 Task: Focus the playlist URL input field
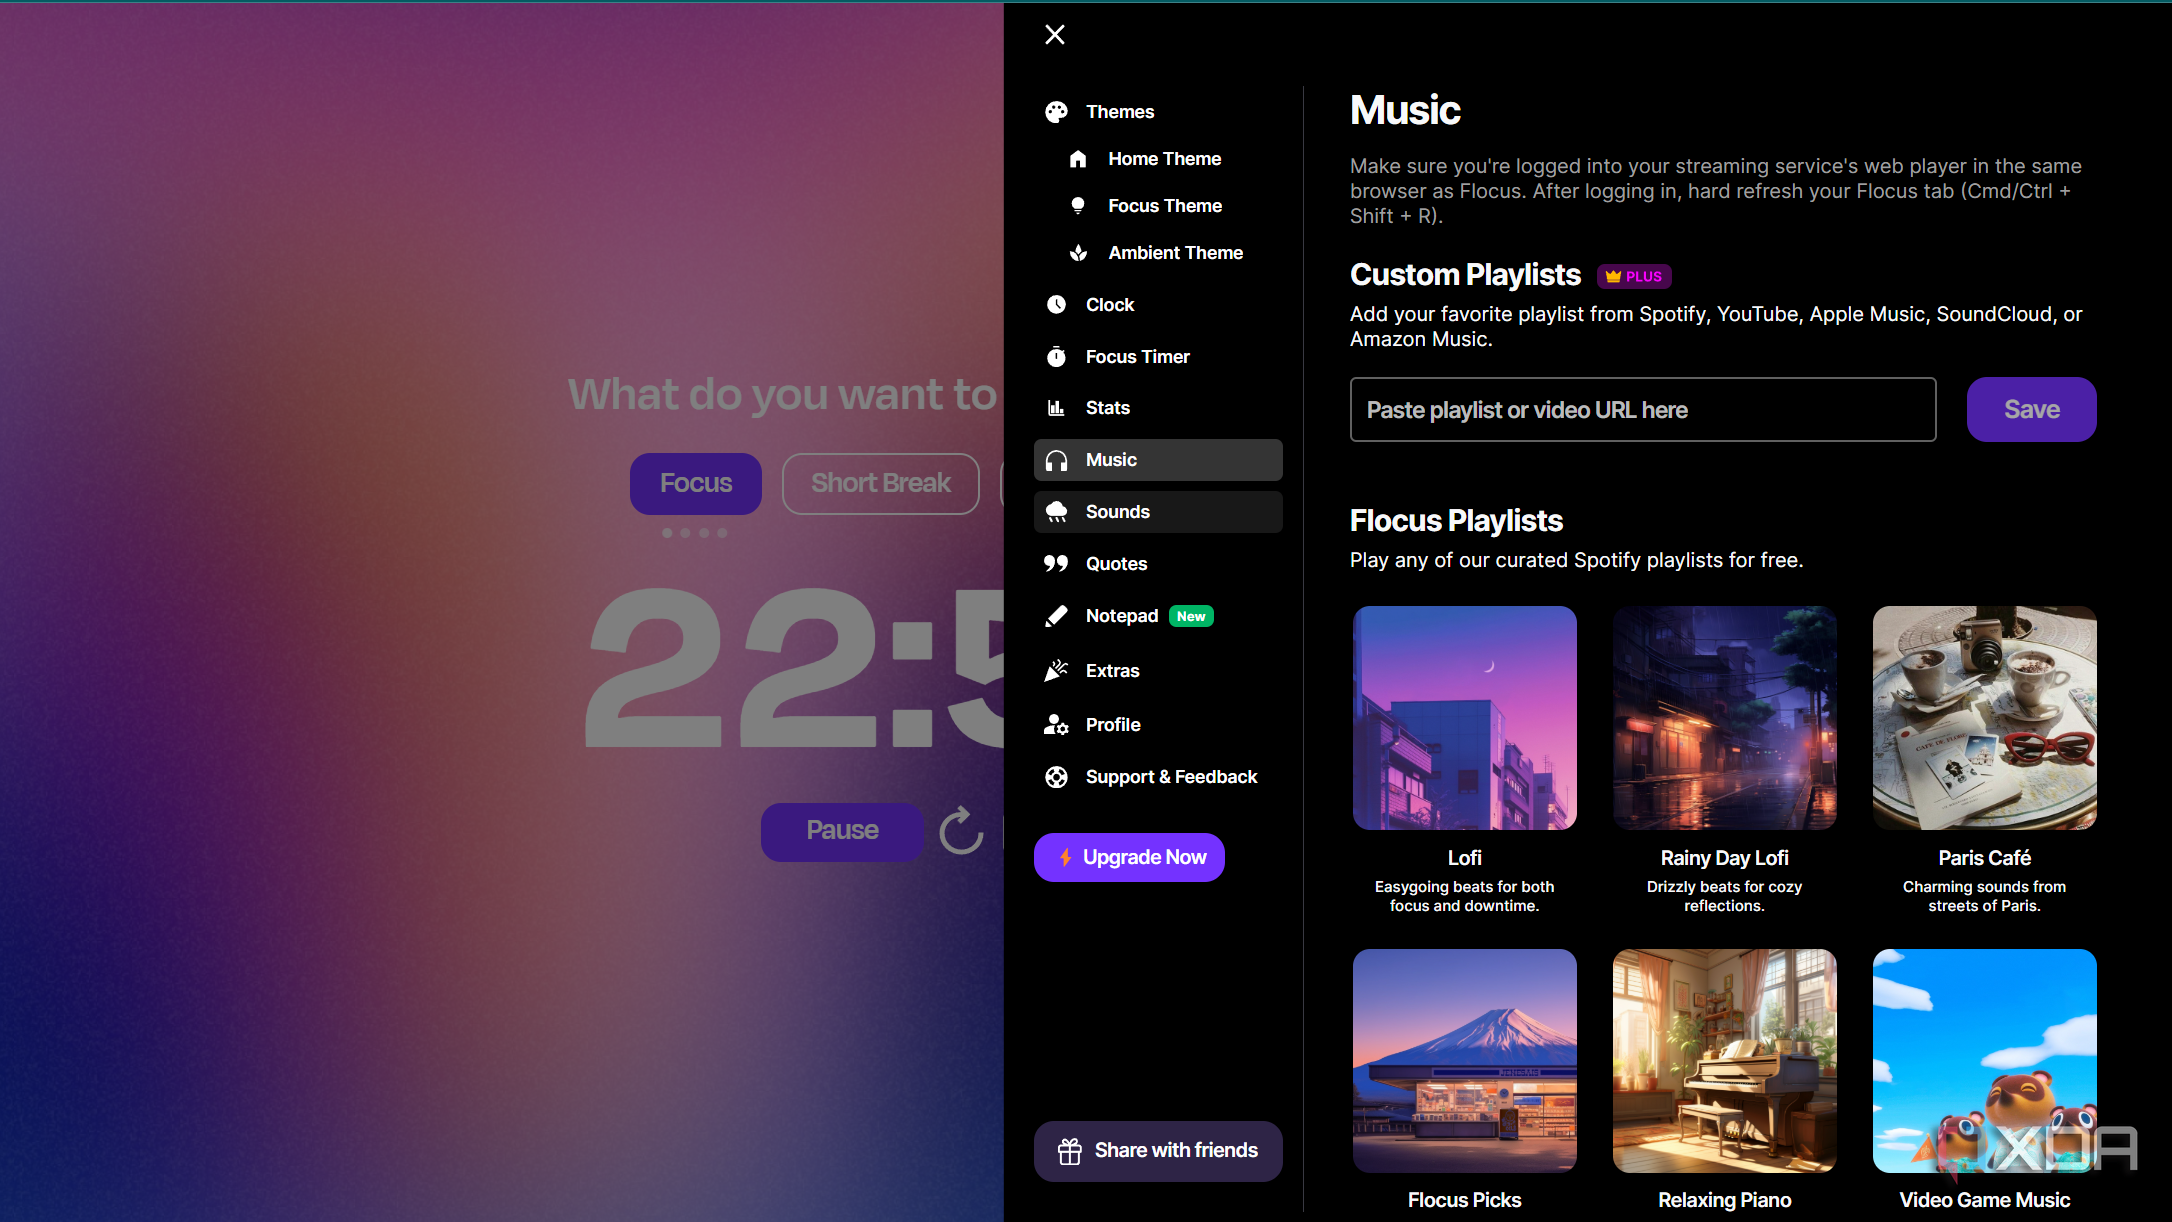[x=1643, y=409]
